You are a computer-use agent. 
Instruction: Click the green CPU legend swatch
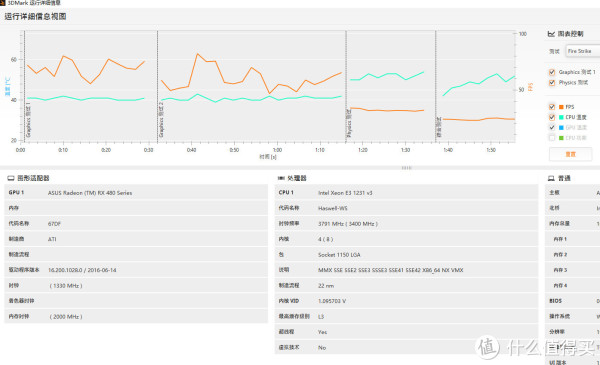pyautogui.click(x=561, y=138)
